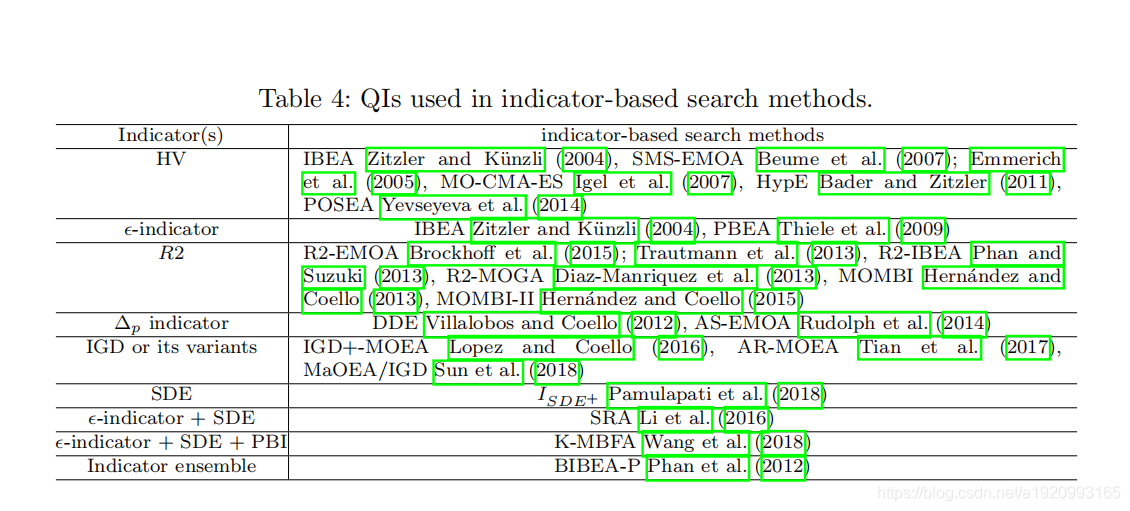The width and height of the screenshot is (1130, 511).
Task: Open Sun et al. citation after MaOEA/IGD
Action: (477, 370)
